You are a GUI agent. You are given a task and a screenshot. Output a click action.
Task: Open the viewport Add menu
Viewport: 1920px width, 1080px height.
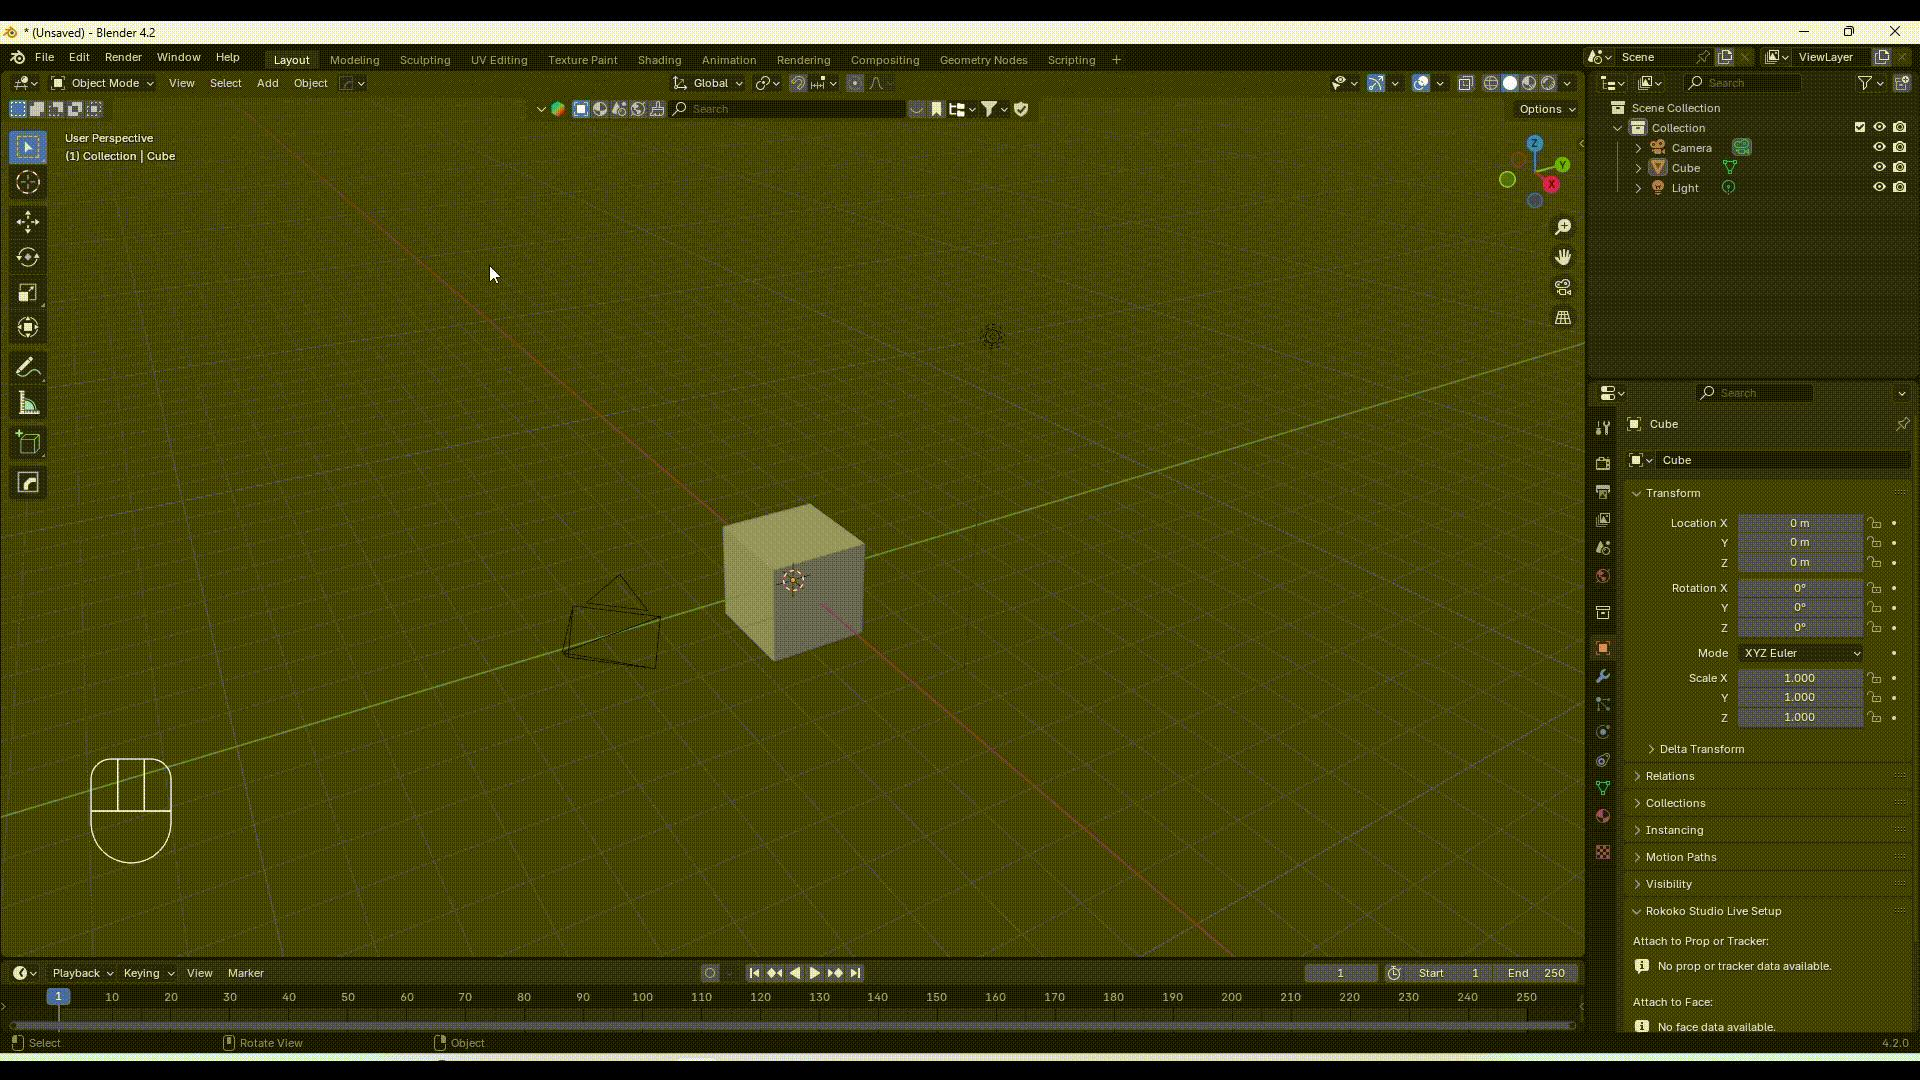tap(267, 83)
